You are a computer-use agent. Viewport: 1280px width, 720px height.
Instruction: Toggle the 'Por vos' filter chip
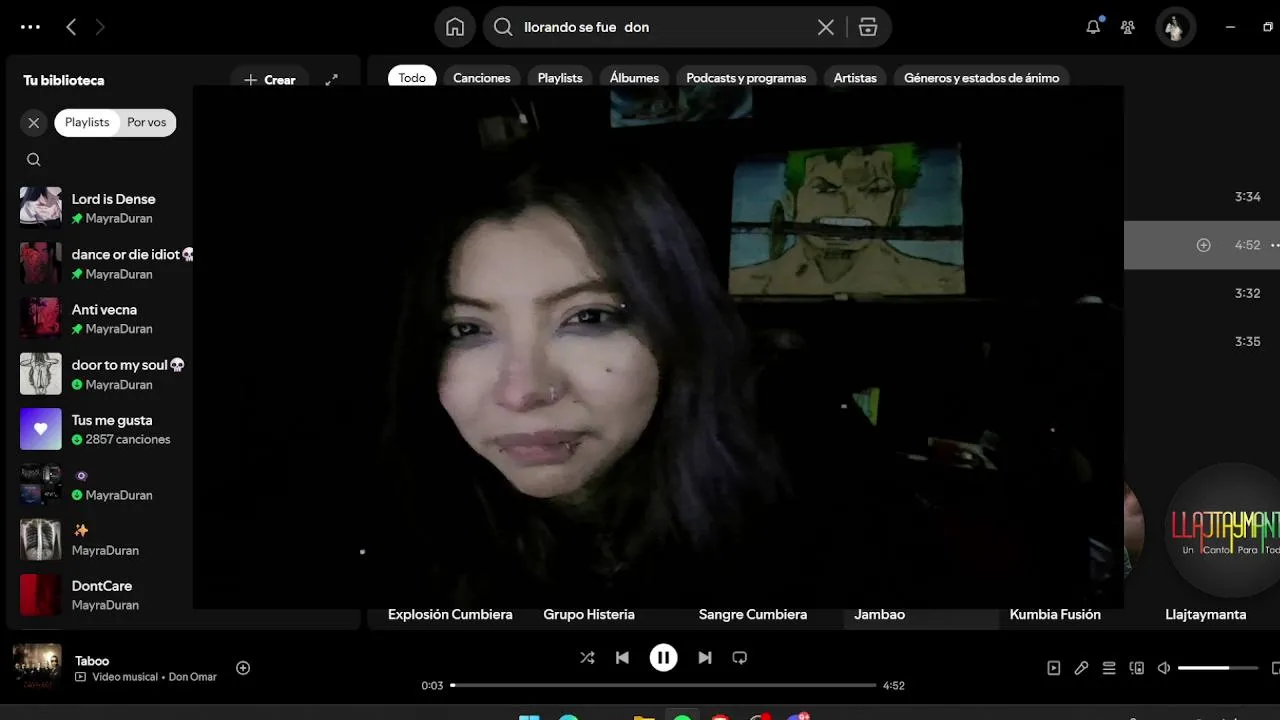pyautogui.click(x=147, y=122)
